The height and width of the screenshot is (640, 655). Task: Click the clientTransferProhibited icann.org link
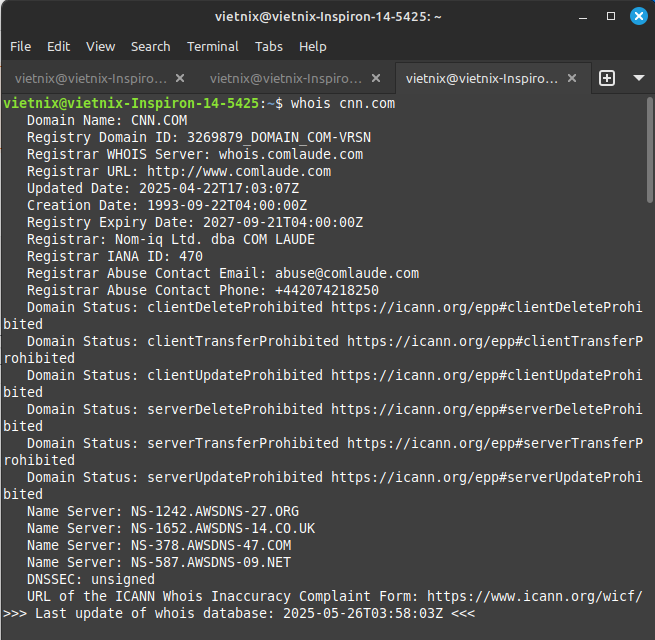pyautogui.click(x=495, y=341)
